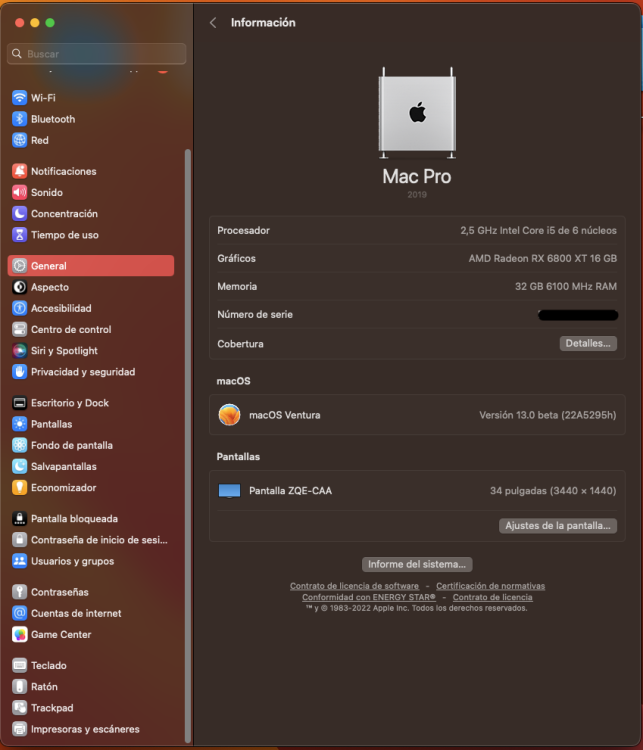Image resolution: width=643 pixels, height=750 pixels.
Task: Click the Economizador bulb icon
Action: 20,487
